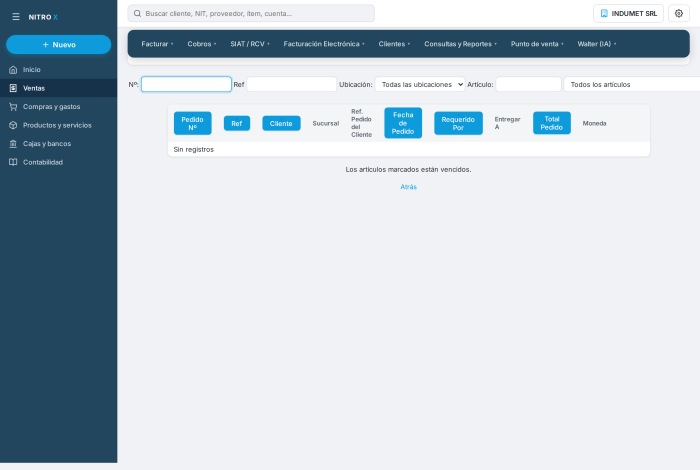700x470 pixels.
Task: Expand Consultas y Reportes menu
Action: pos(460,44)
